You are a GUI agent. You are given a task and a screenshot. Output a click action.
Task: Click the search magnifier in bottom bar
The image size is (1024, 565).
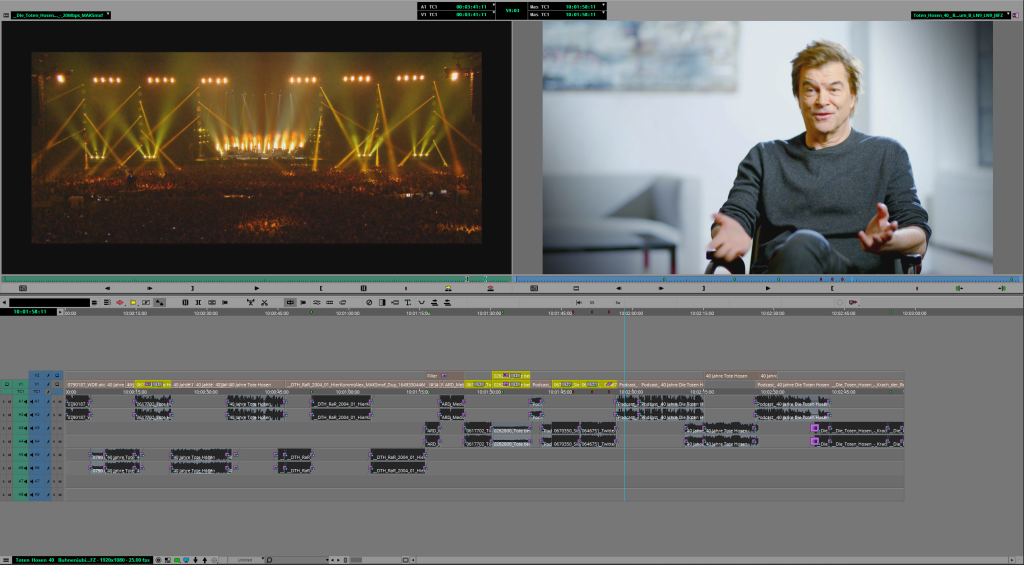click(x=269, y=560)
